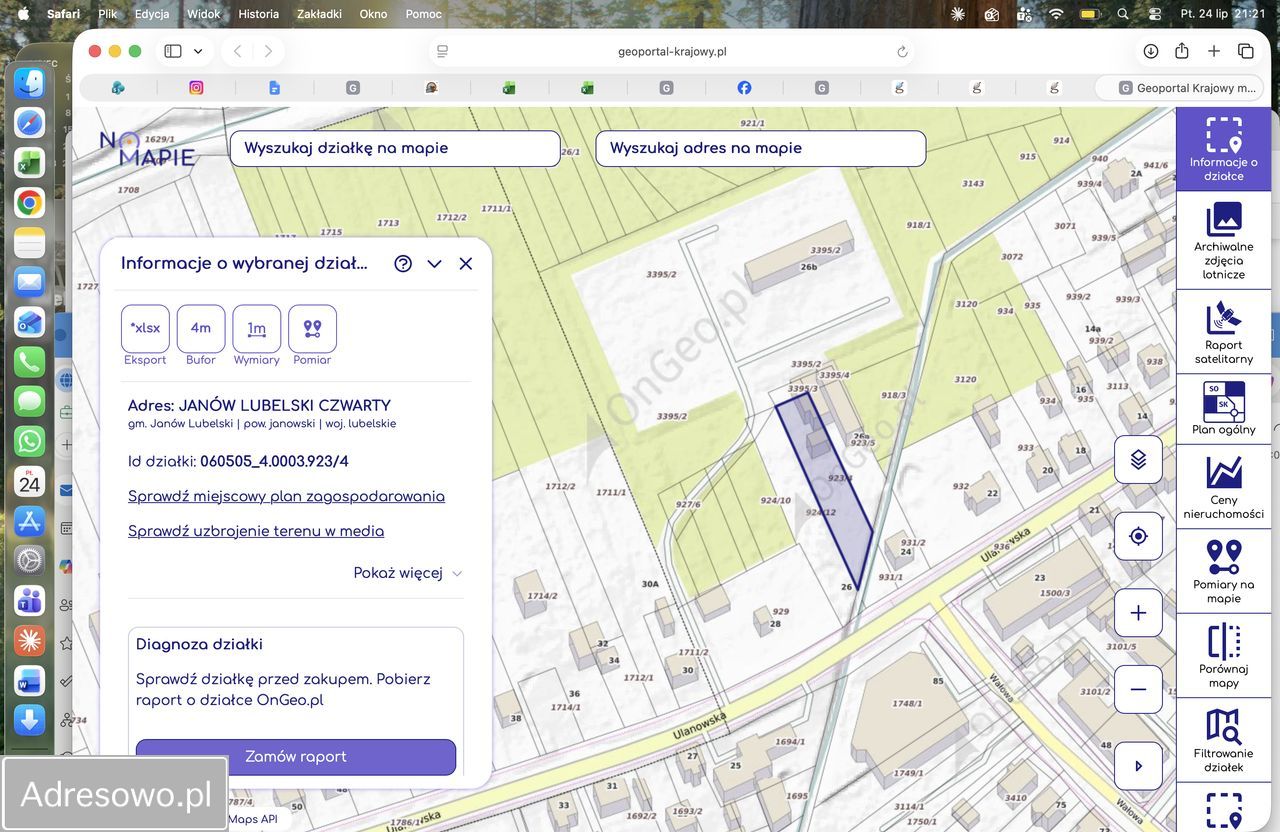The height and width of the screenshot is (832, 1280).
Task: Center map using the locate button
Action: coord(1138,536)
